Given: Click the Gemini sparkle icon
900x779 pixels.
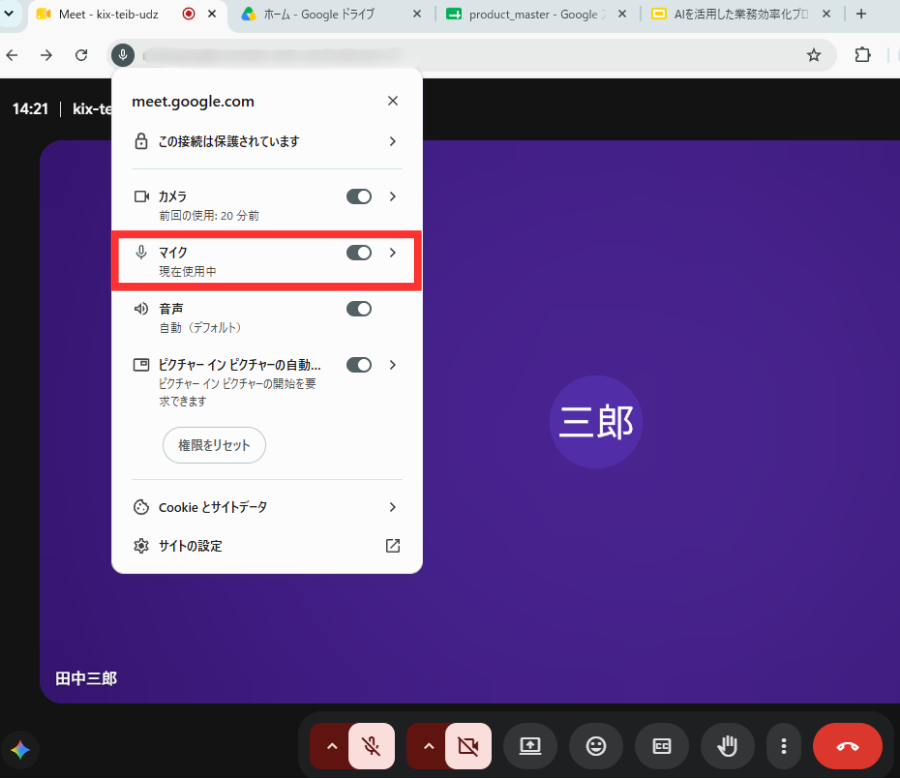Looking at the screenshot, I should click(x=20, y=750).
